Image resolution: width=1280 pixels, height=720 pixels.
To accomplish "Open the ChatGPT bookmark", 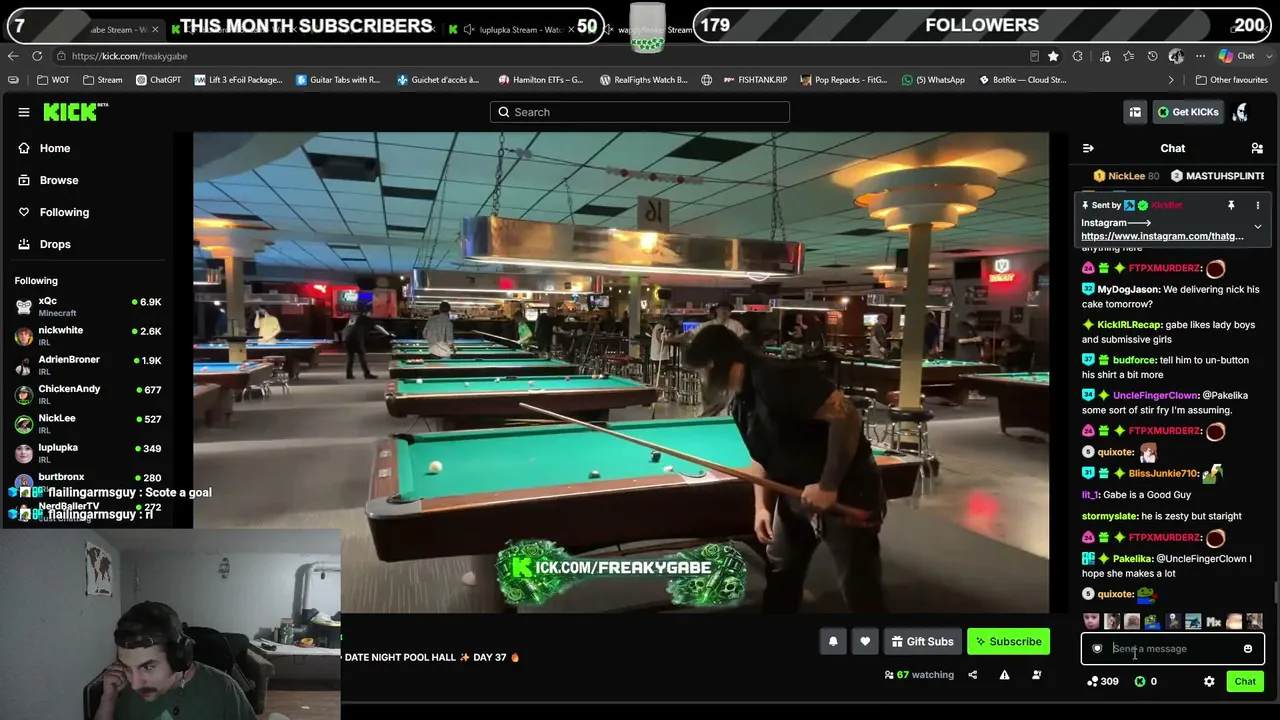I will coord(158,80).
